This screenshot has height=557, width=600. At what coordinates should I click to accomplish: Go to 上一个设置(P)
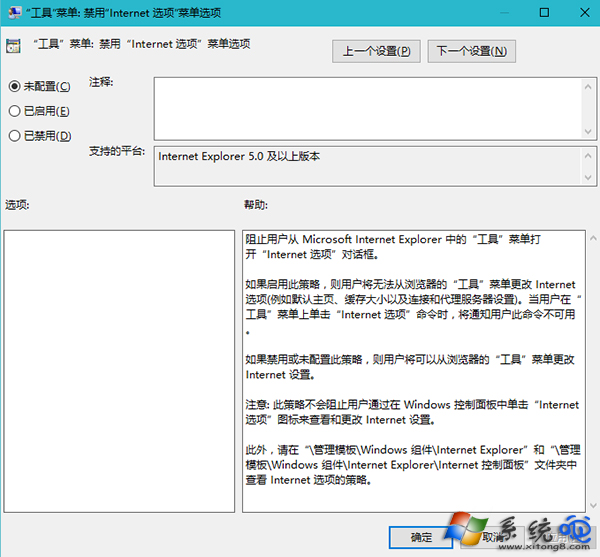(x=376, y=51)
